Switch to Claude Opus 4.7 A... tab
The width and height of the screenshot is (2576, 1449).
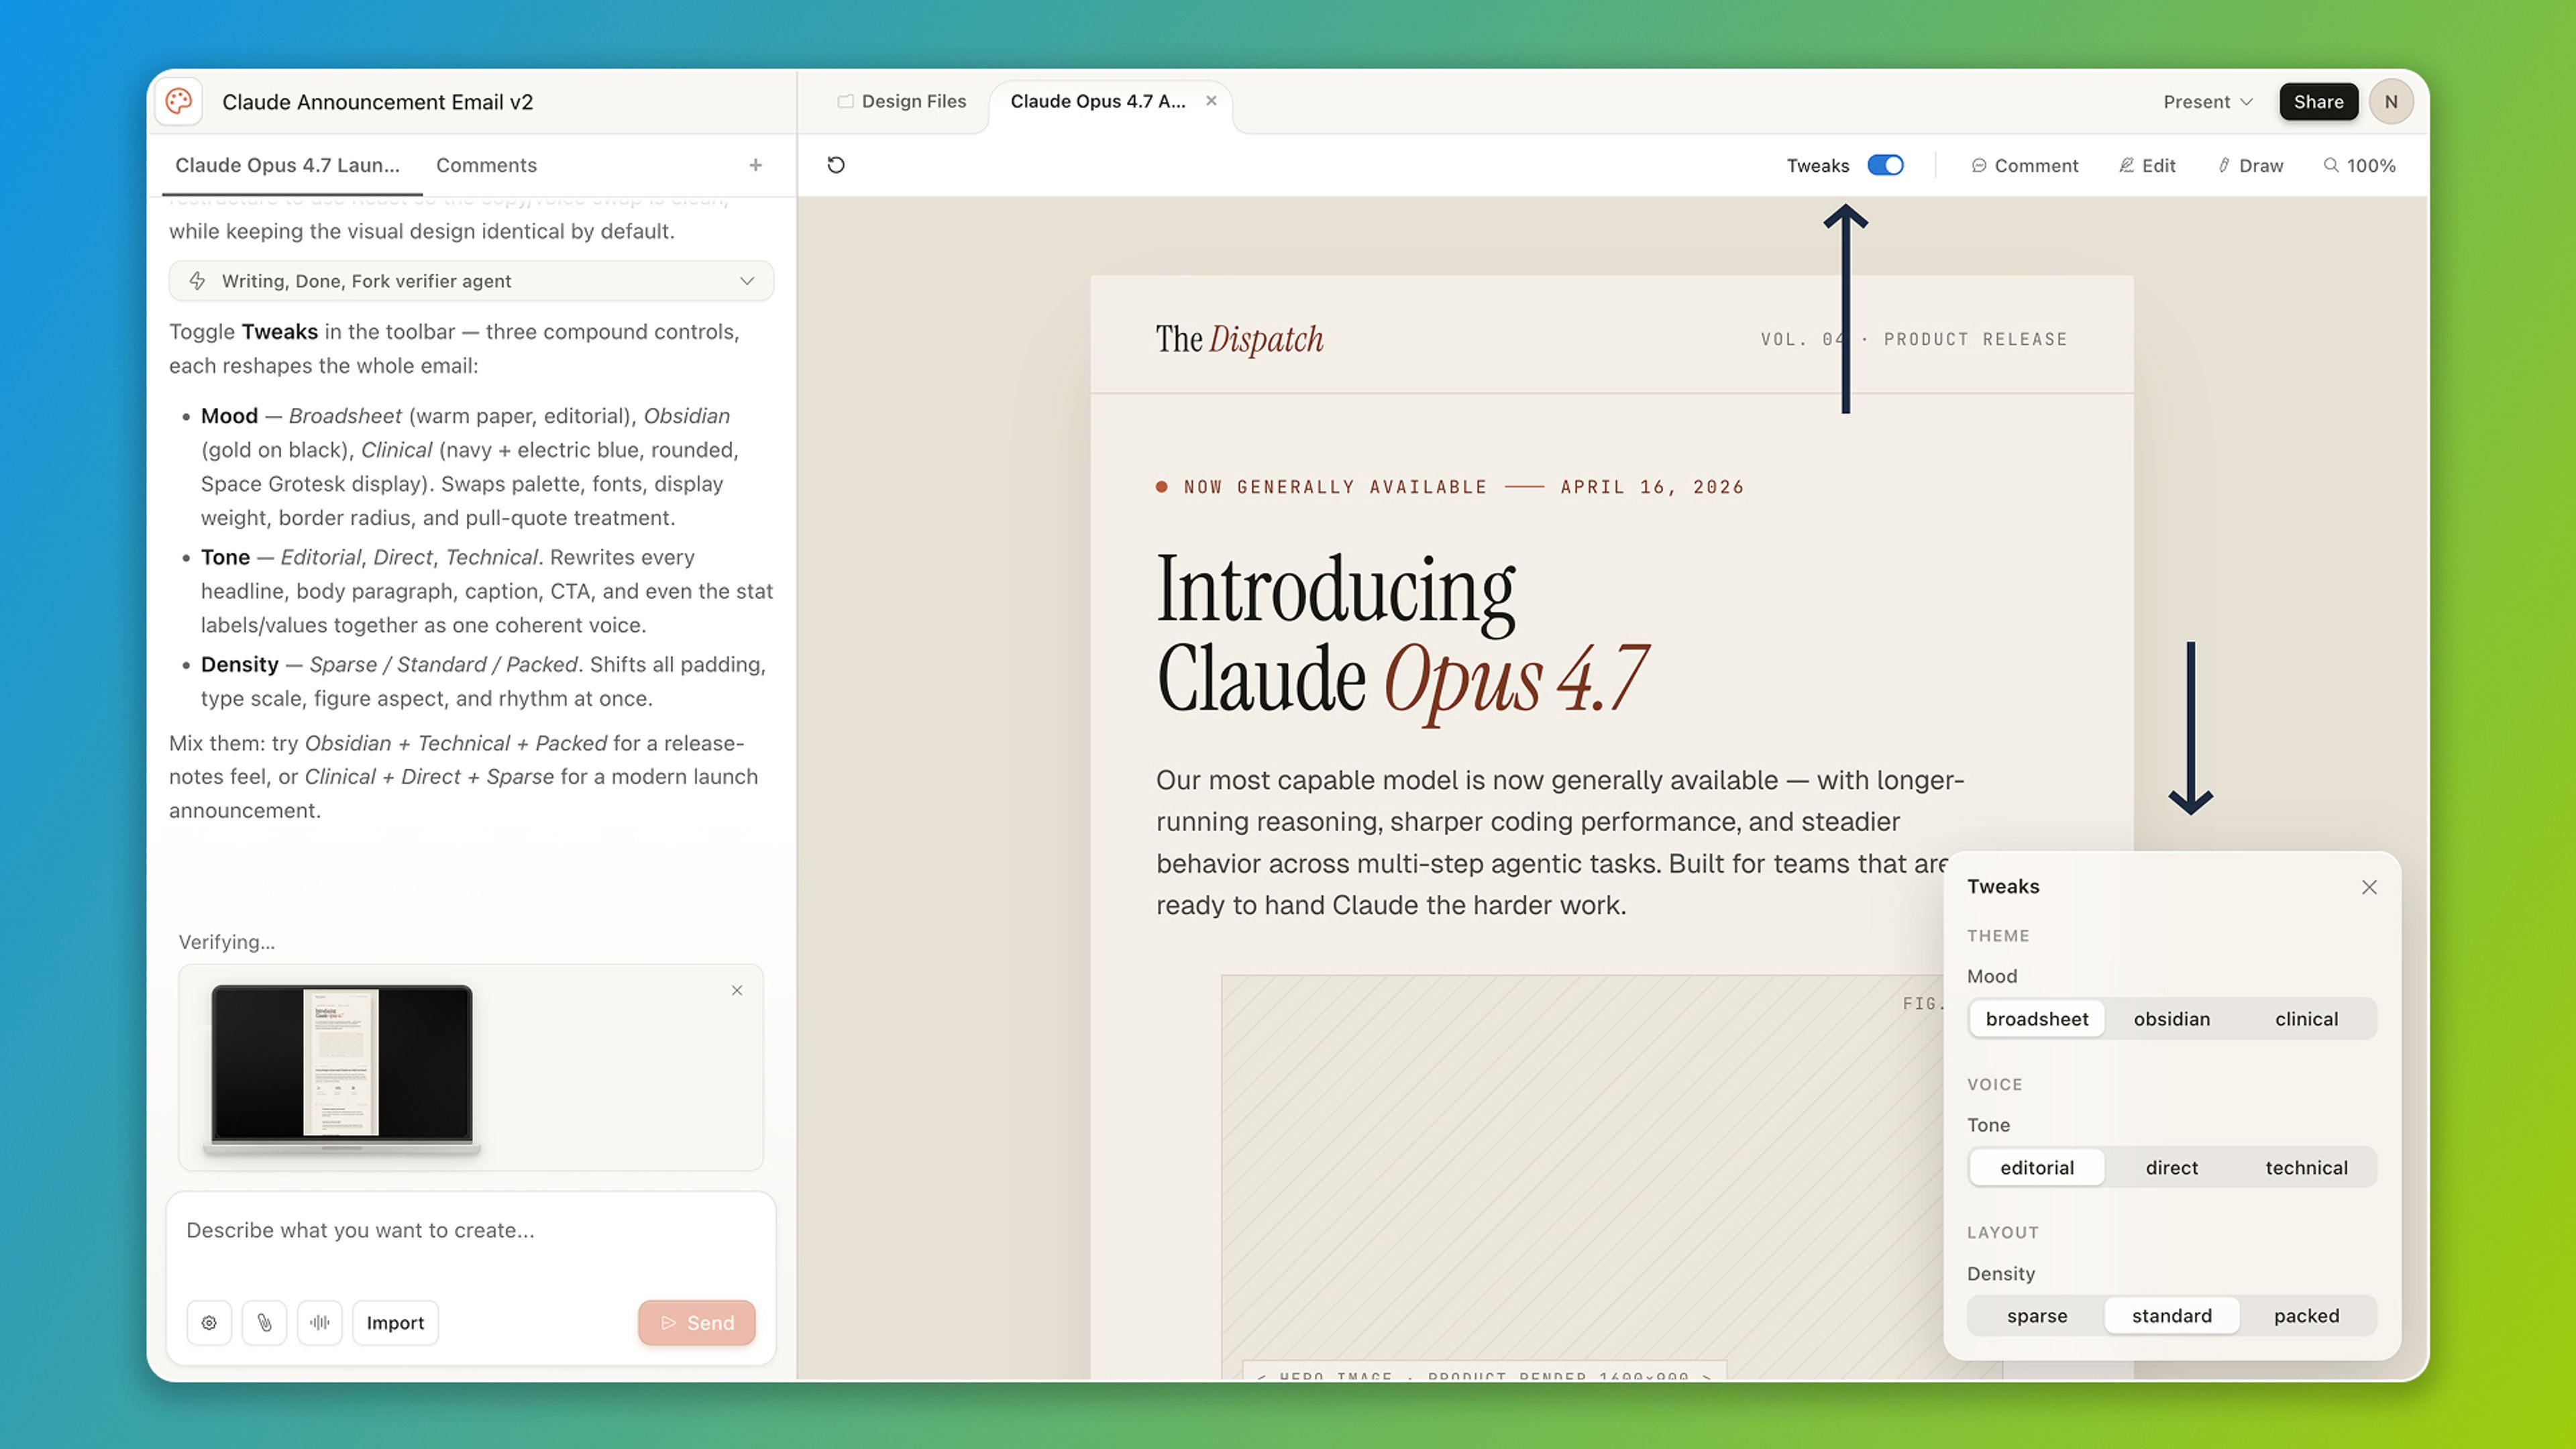pyautogui.click(x=1098, y=101)
